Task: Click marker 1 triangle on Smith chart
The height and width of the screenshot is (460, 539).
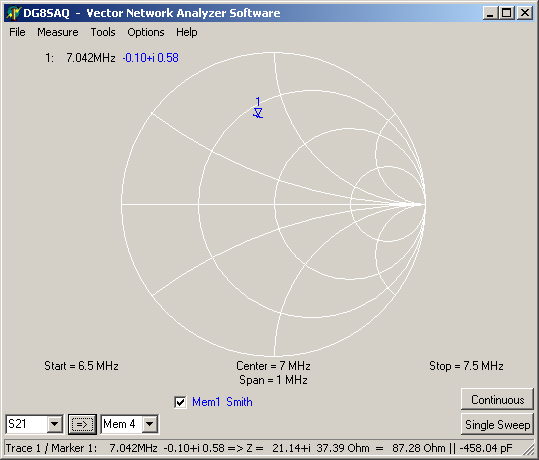Action: click(x=258, y=113)
